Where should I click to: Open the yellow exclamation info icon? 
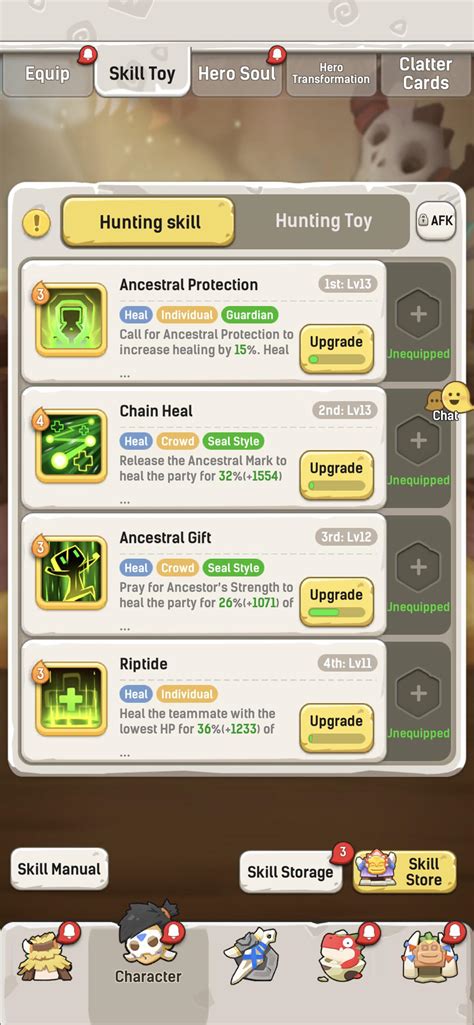click(x=37, y=223)
